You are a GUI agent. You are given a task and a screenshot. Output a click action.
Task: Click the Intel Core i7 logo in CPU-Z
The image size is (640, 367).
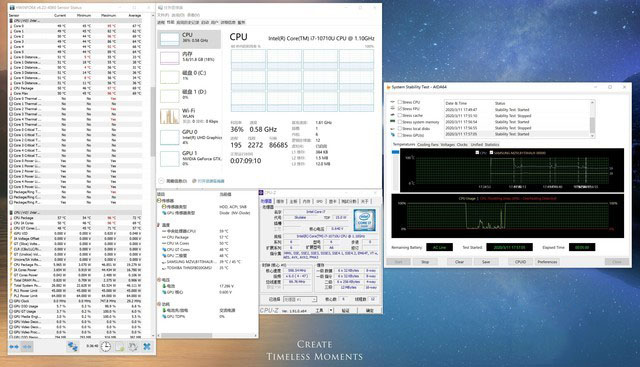click(364, 220)
